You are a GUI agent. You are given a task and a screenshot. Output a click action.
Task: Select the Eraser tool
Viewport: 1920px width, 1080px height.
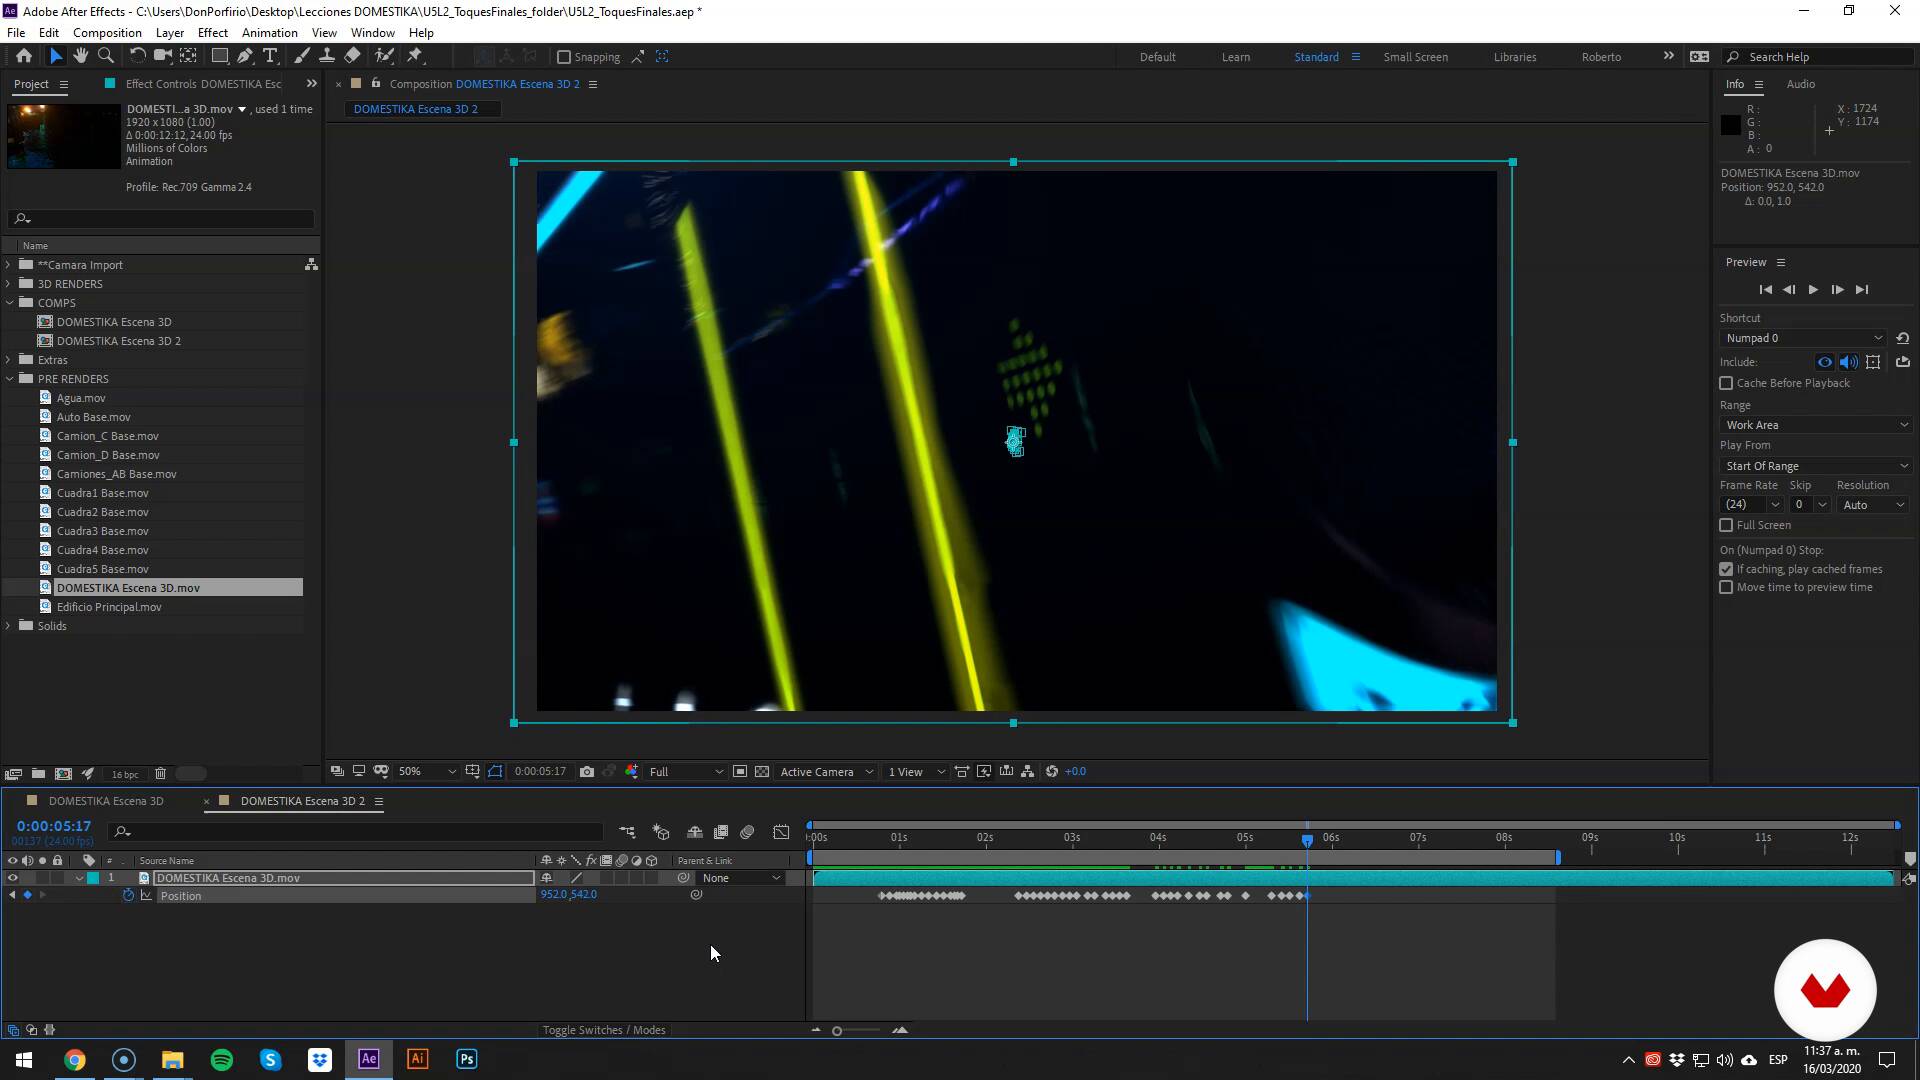[352, 57]
